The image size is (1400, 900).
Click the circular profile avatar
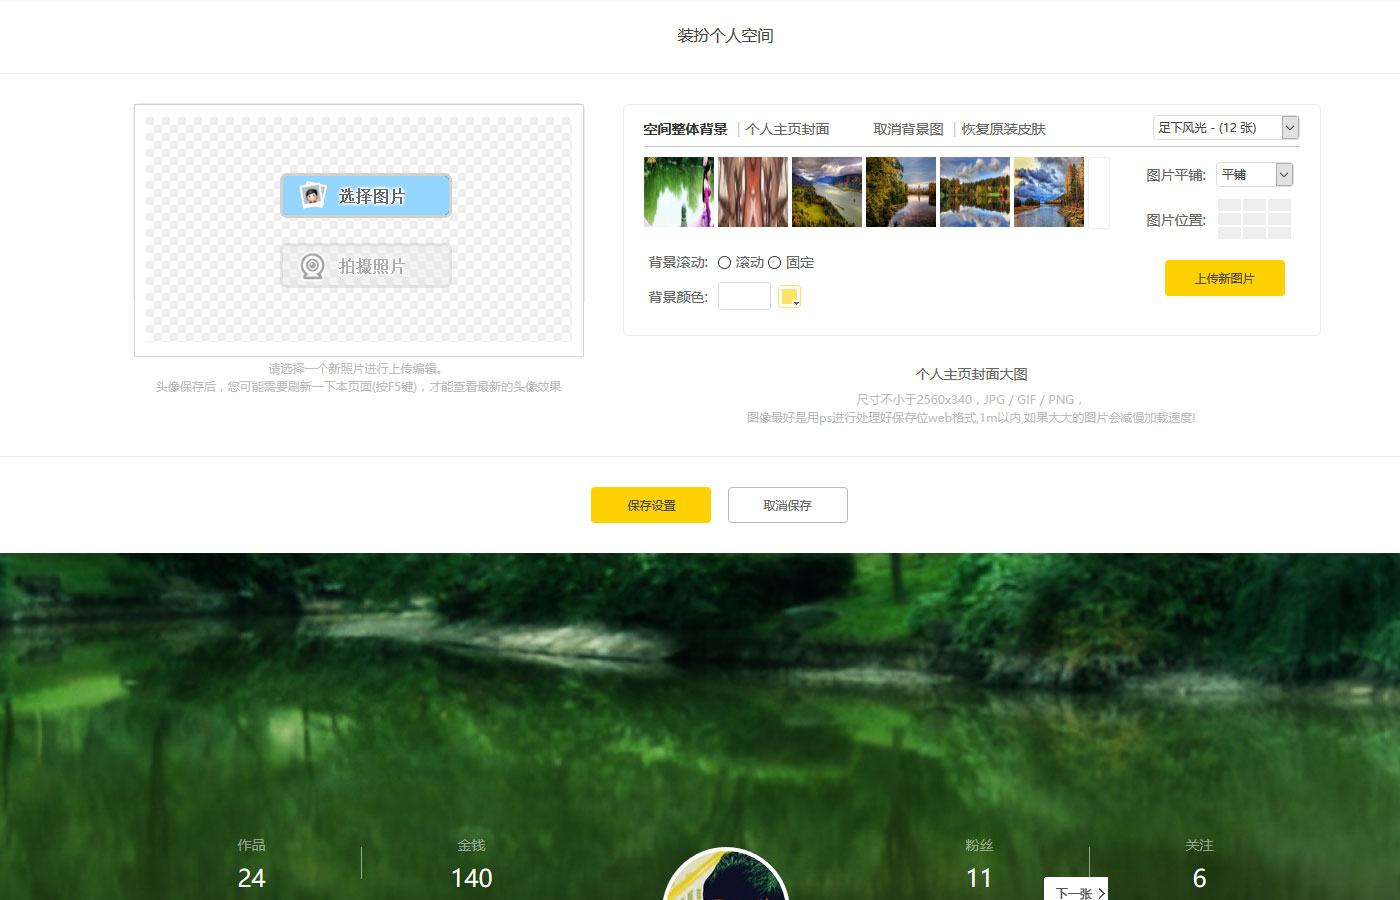pyautogui.click(x=726, y=878)
